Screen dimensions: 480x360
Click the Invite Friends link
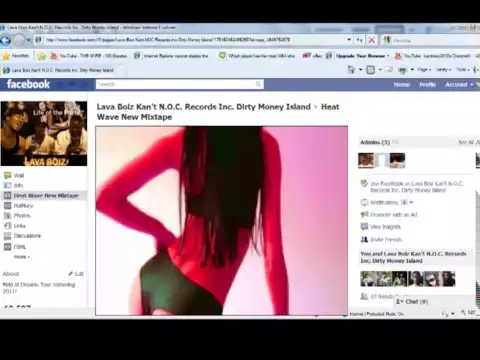coord(386,240)
